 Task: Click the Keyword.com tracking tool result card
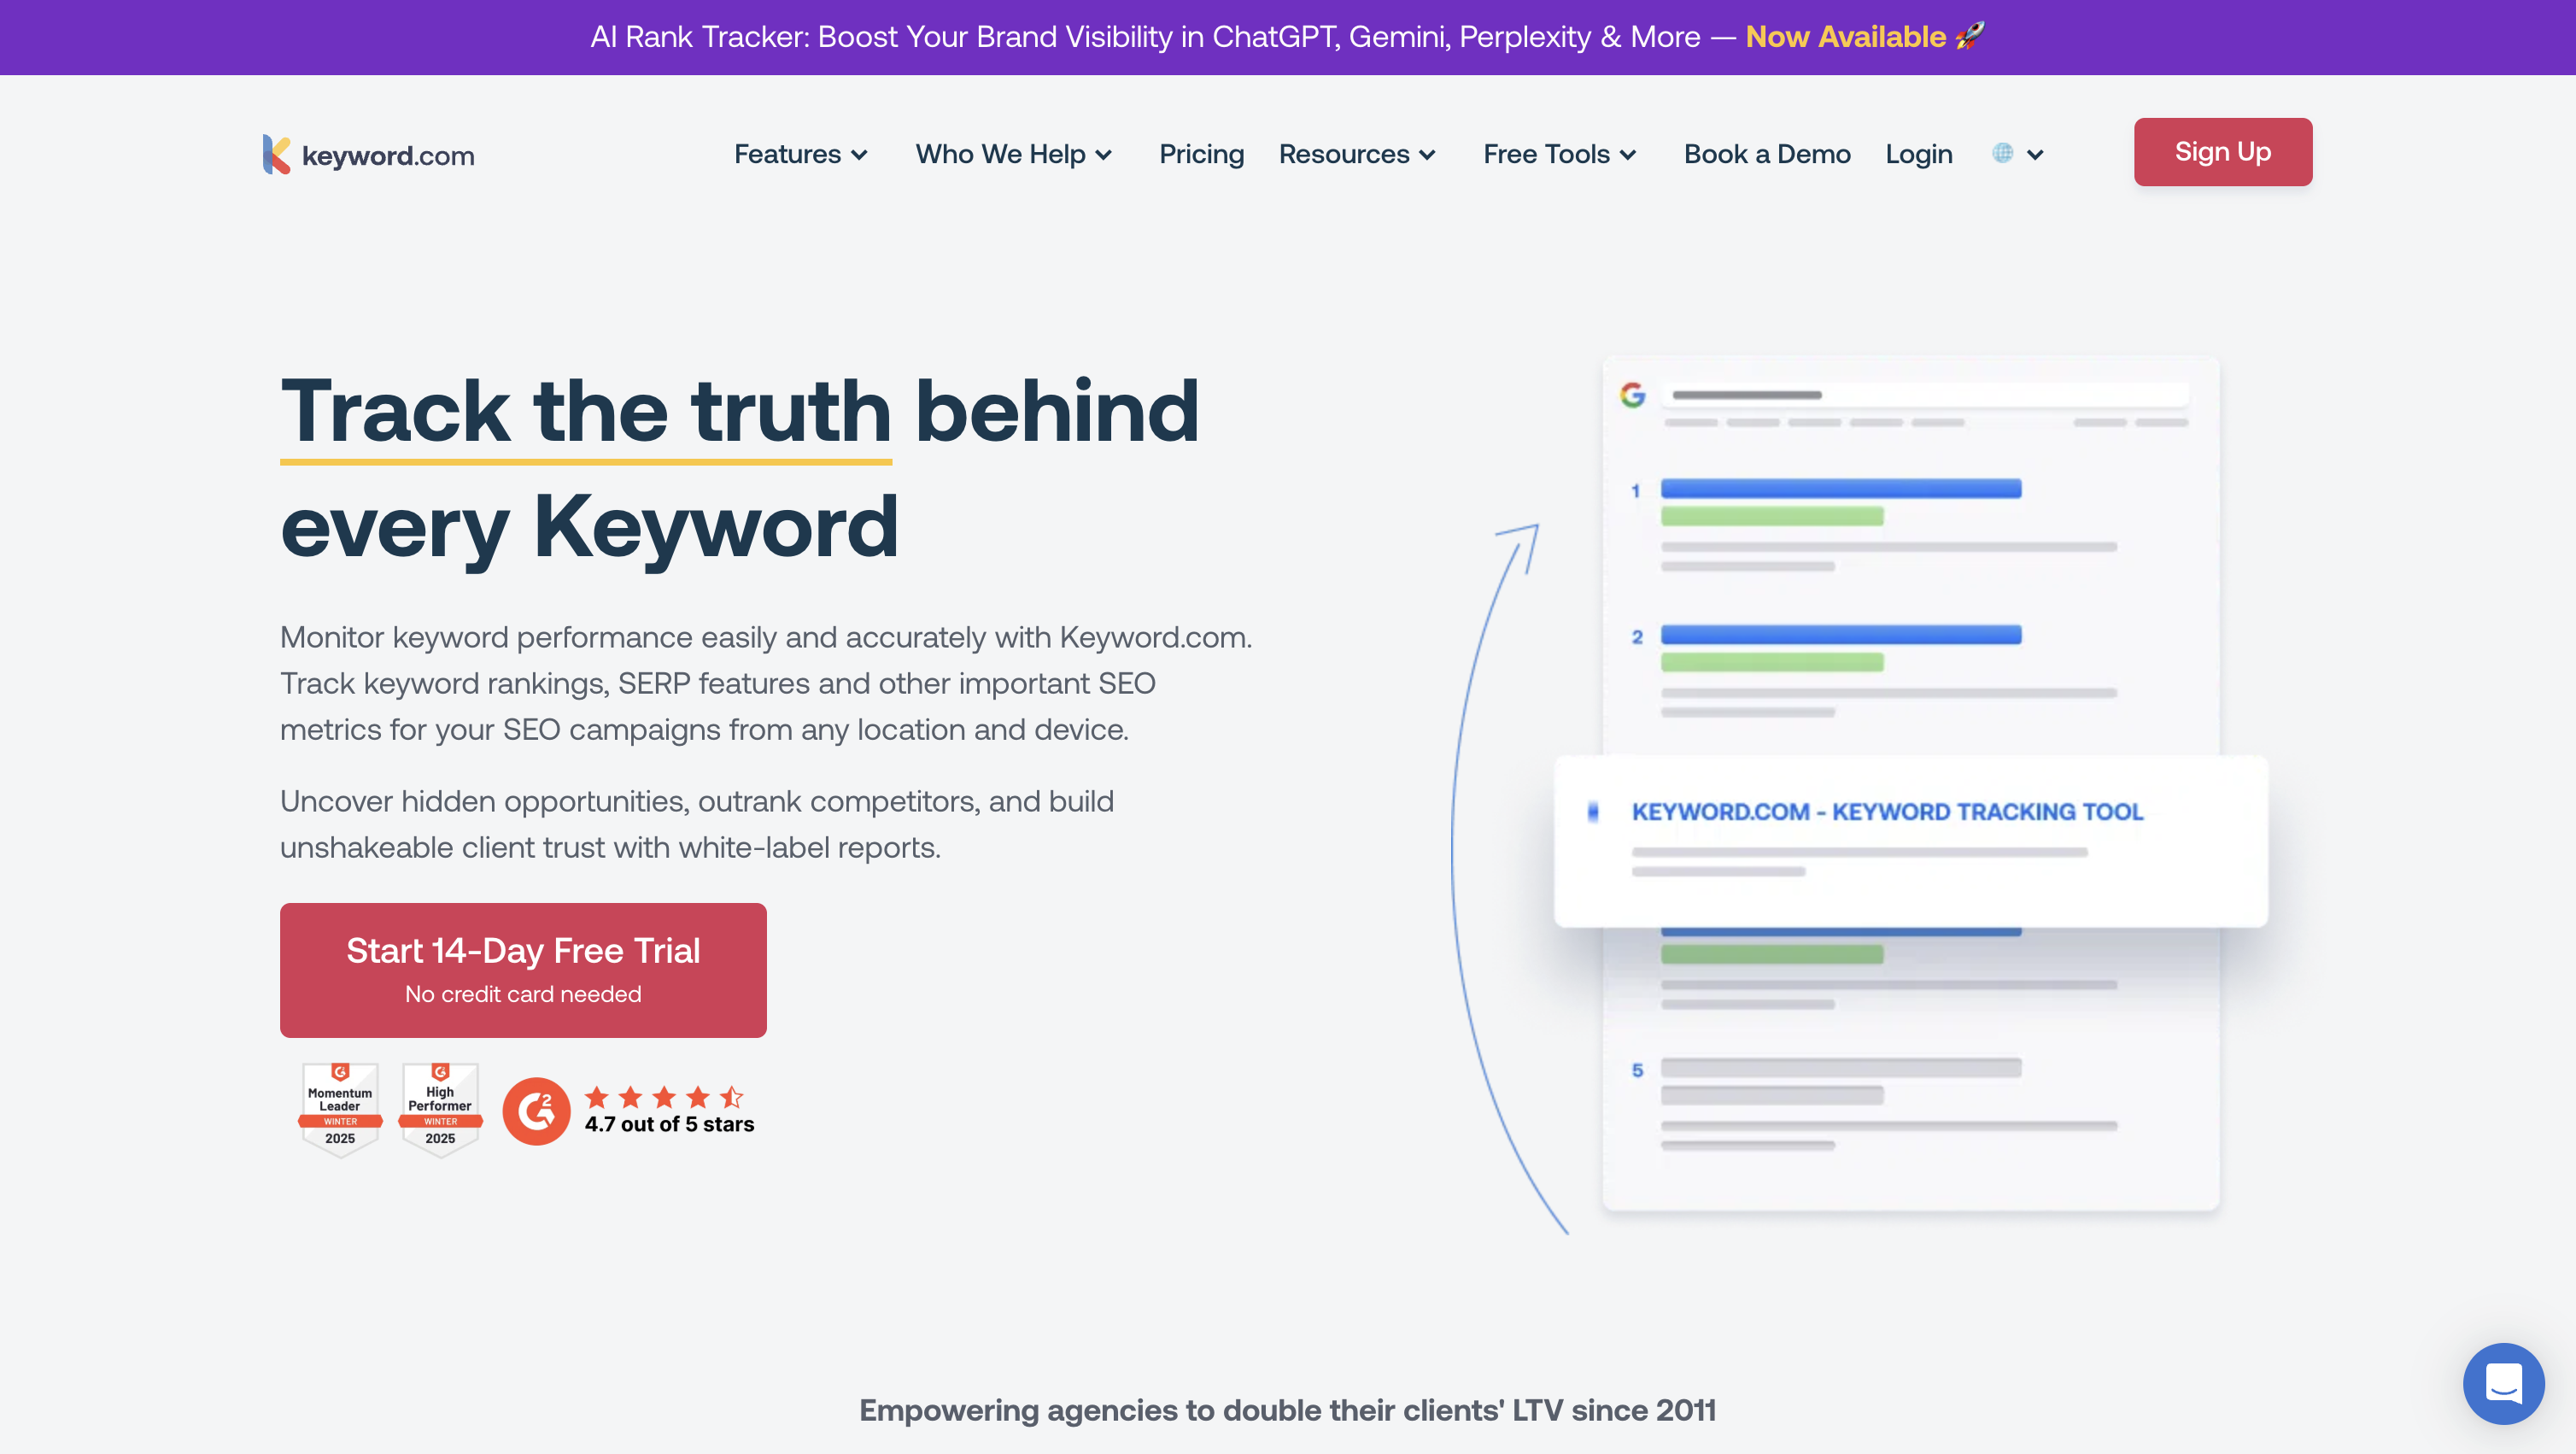1910,840
